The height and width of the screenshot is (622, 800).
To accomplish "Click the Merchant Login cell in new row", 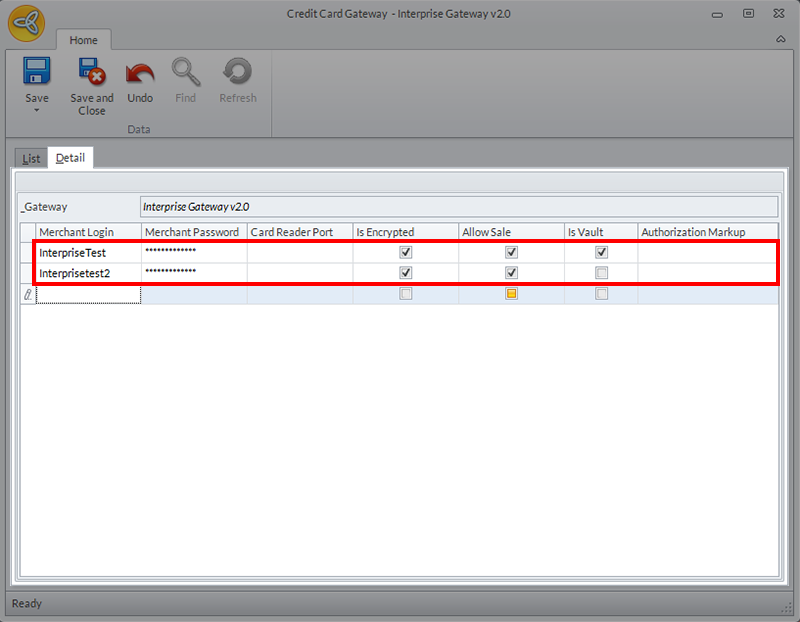I will click(x=88, y=294).
